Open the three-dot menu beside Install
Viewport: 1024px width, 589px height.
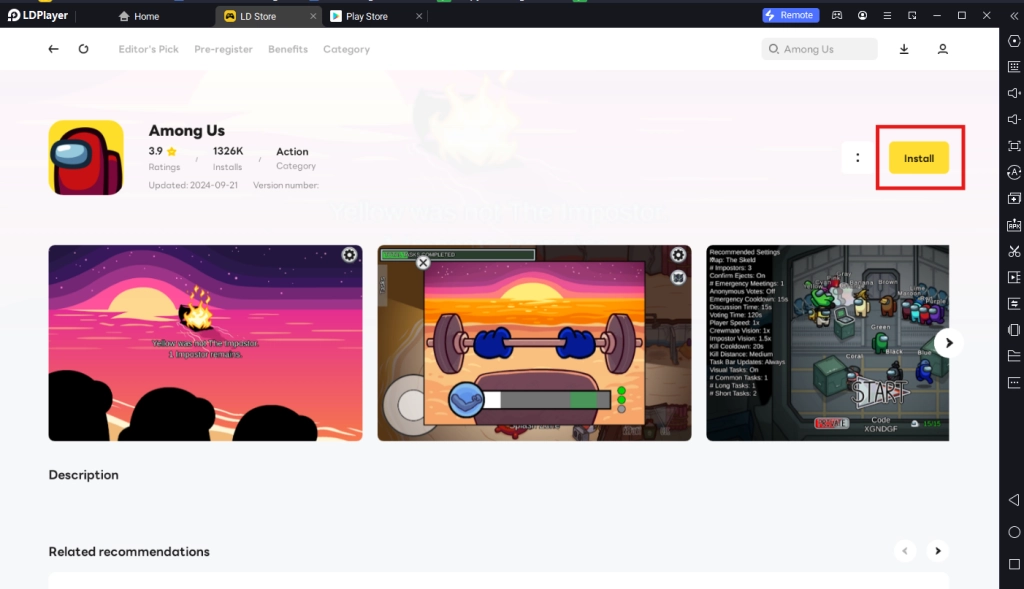click(x=857, y=158)
